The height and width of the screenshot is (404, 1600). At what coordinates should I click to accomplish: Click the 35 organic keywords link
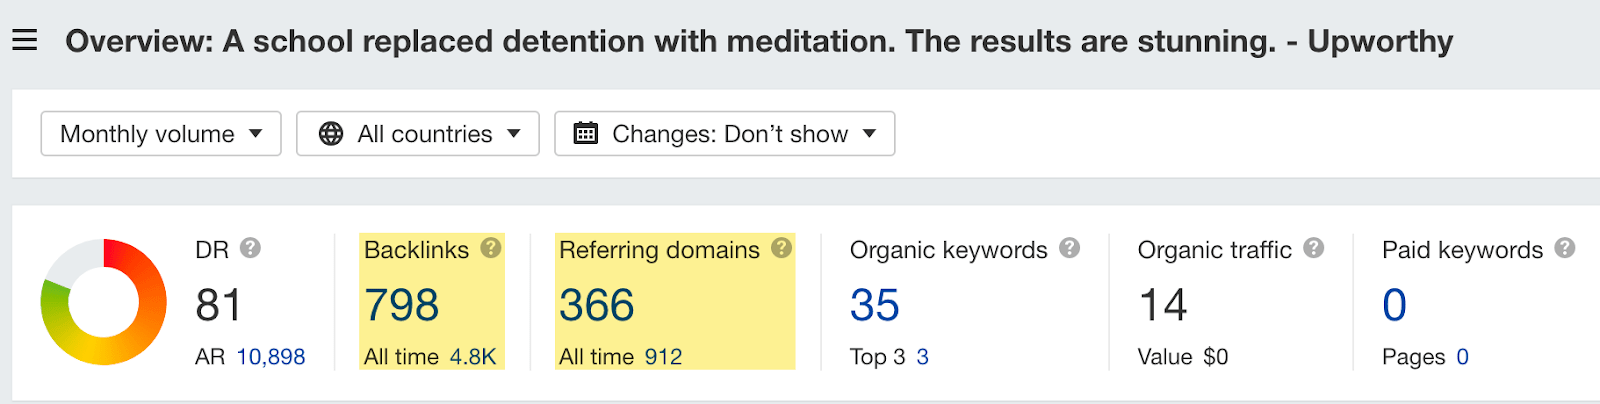[874, 305]
